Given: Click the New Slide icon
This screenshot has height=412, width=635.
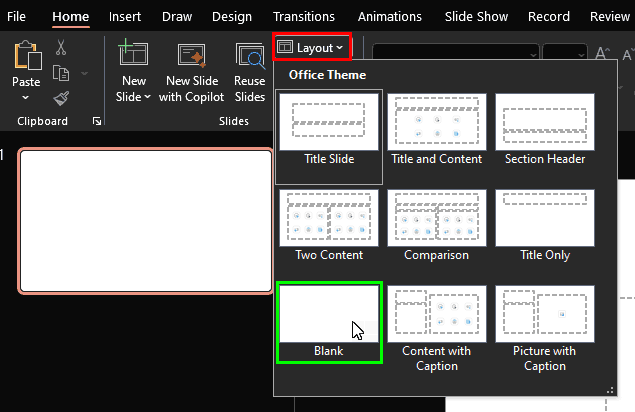Looking at the screenshot, I should (133, 56).
